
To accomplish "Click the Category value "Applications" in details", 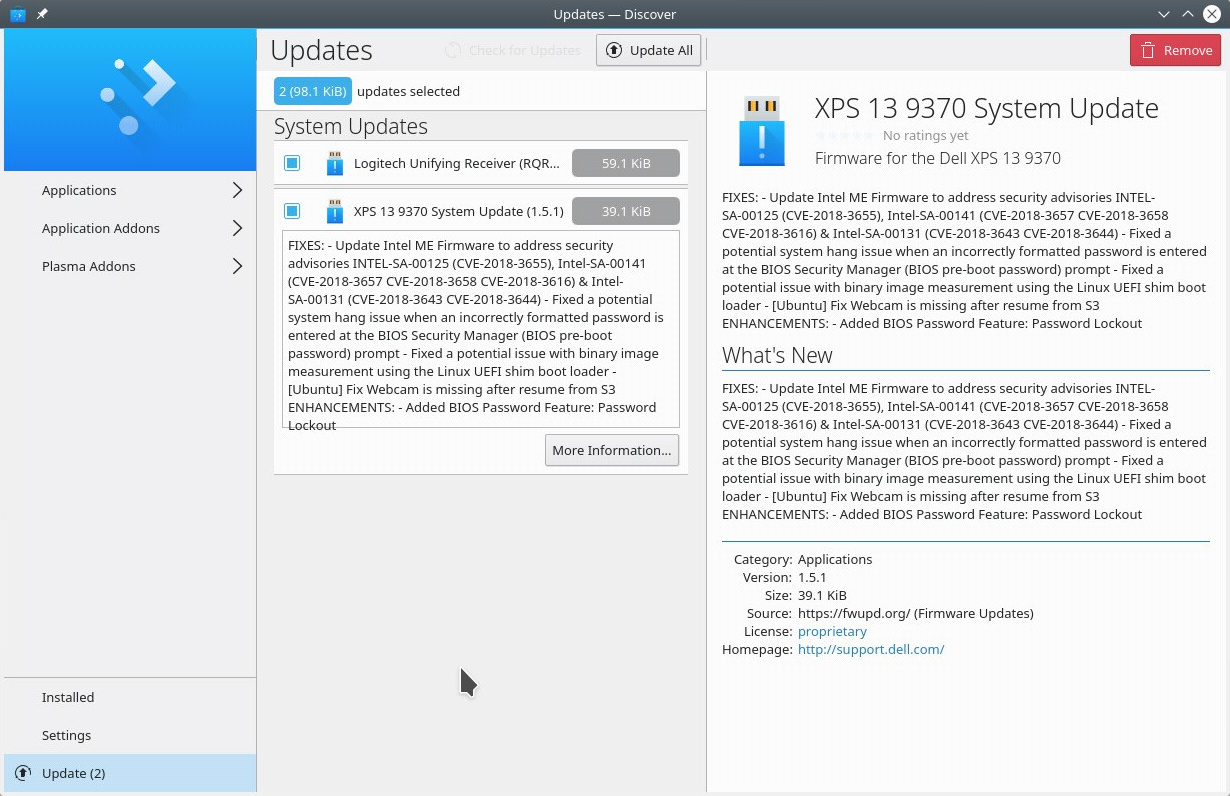I will [835, 559].
